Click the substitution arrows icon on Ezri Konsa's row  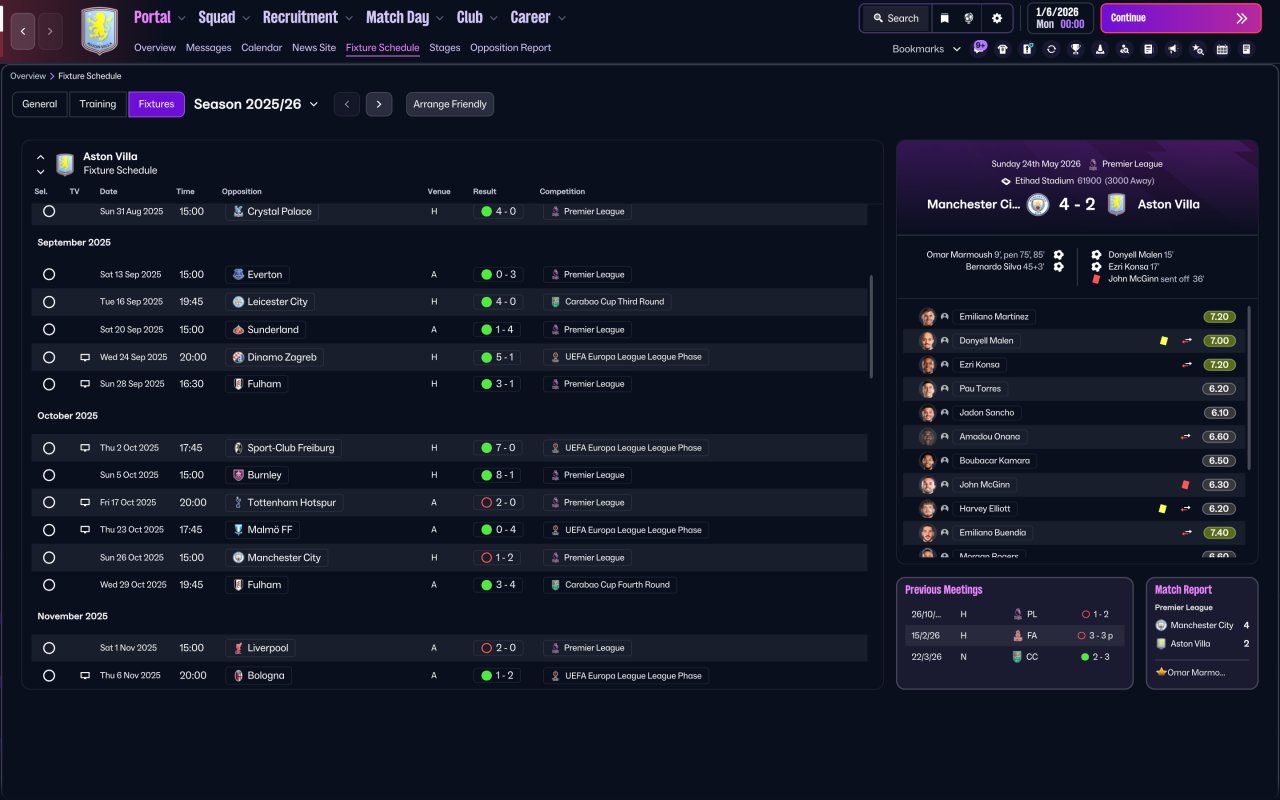point(1186,365)
